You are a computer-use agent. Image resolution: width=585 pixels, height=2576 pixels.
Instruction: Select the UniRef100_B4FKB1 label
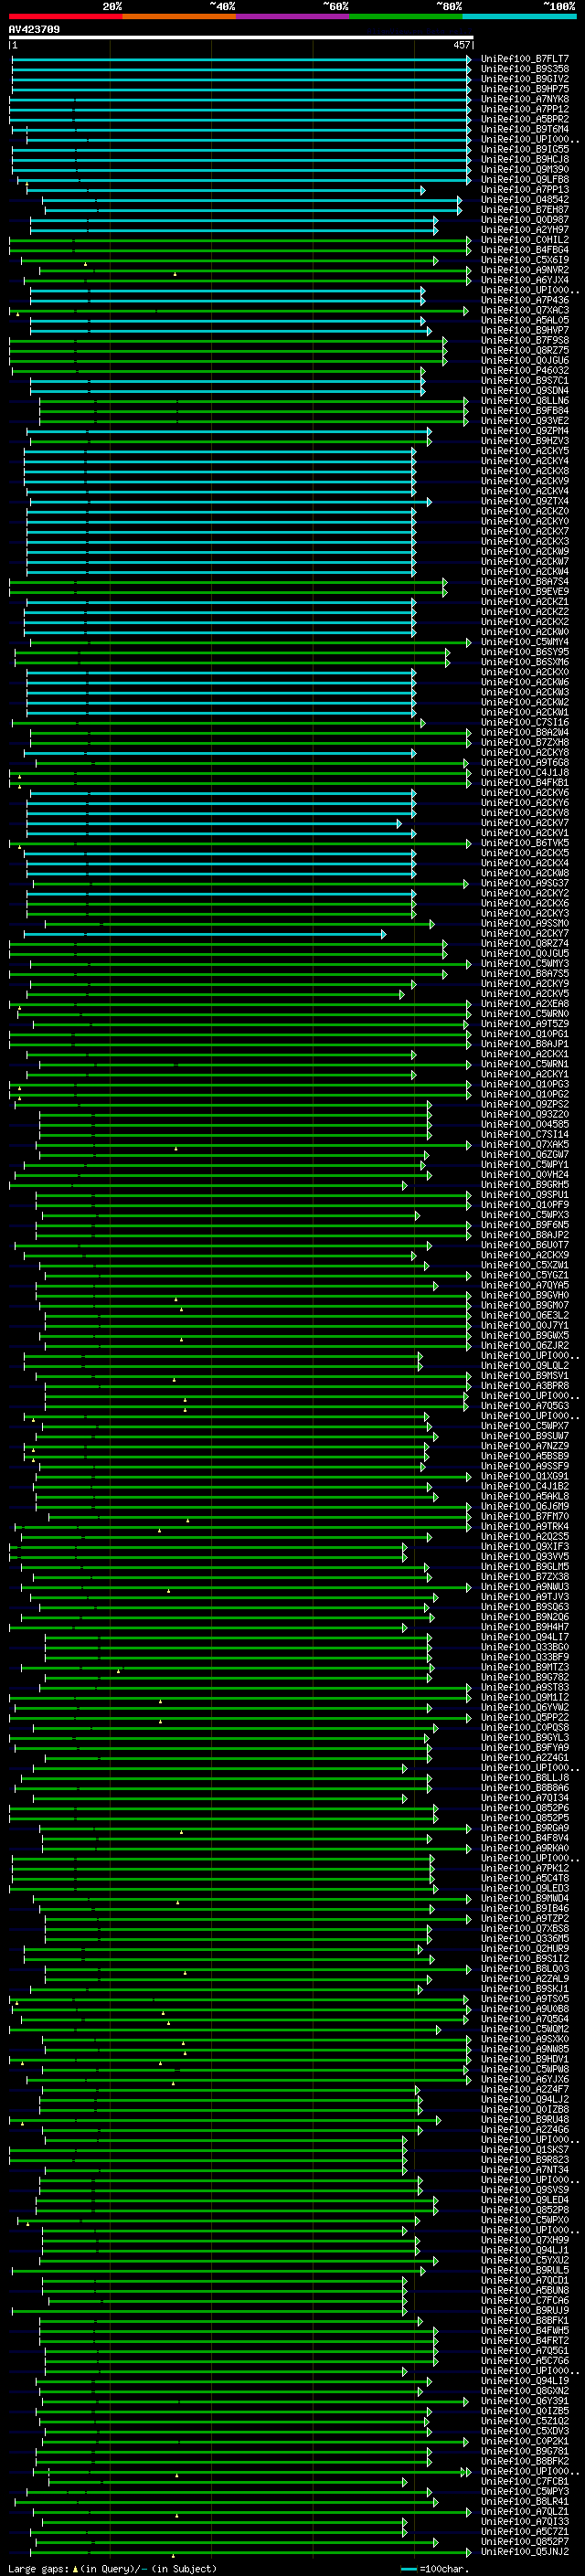pos(524,782)
